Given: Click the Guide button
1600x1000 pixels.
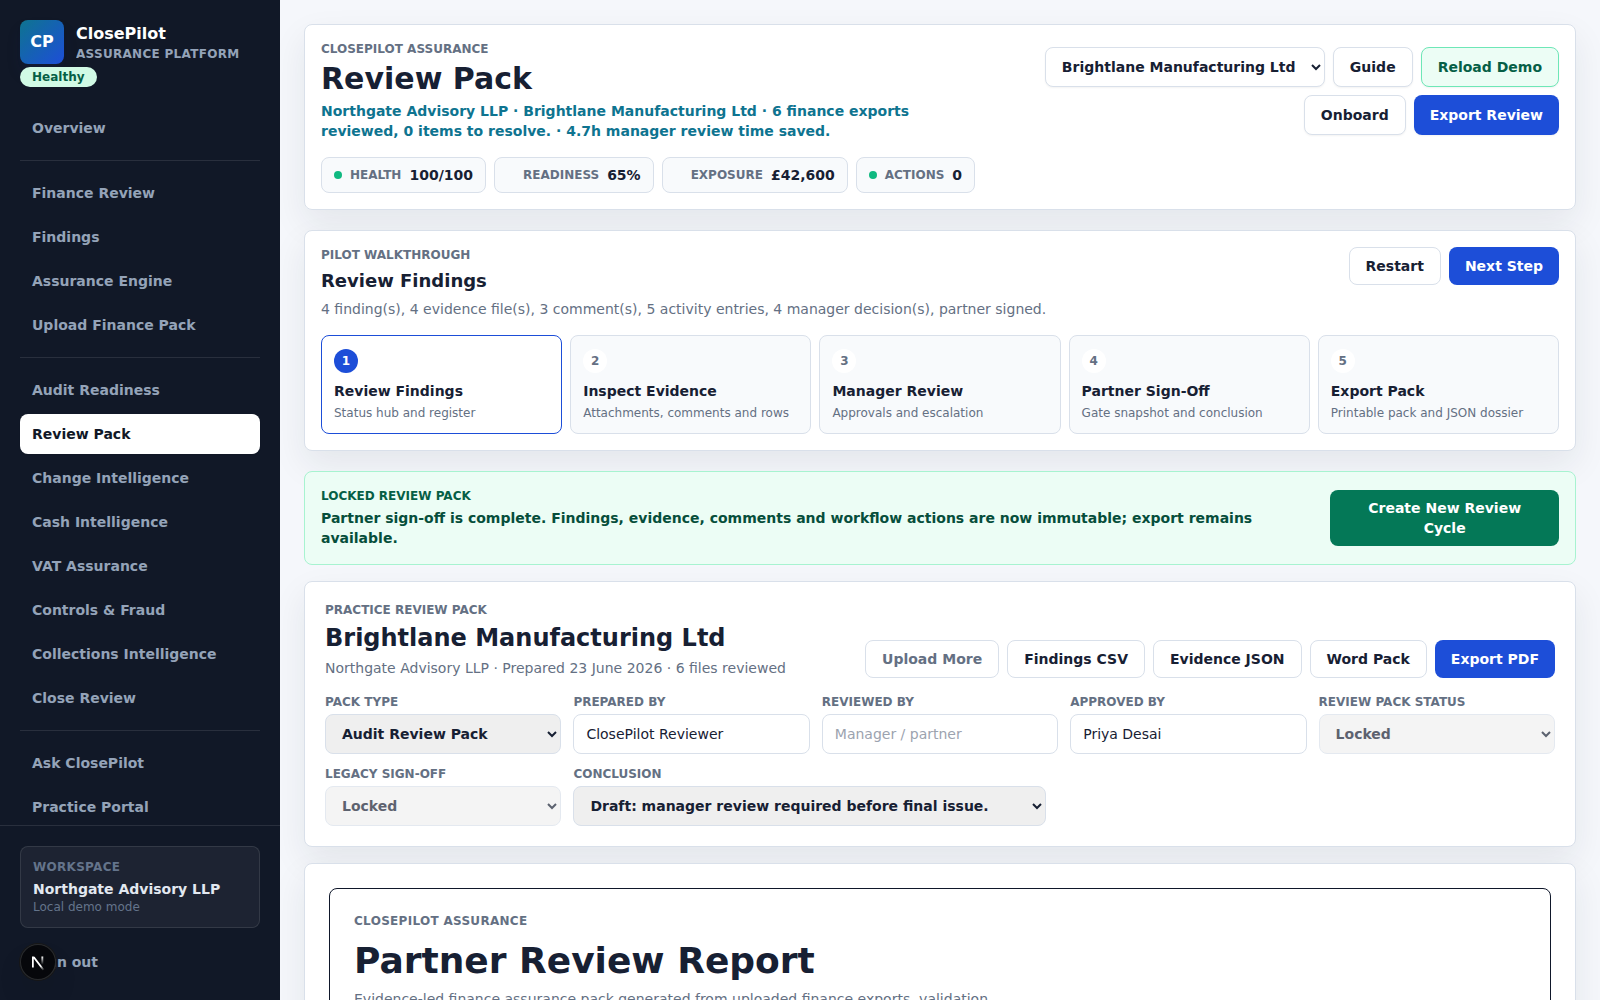Looking at the screenshot, I should (x=1372, y=67).
